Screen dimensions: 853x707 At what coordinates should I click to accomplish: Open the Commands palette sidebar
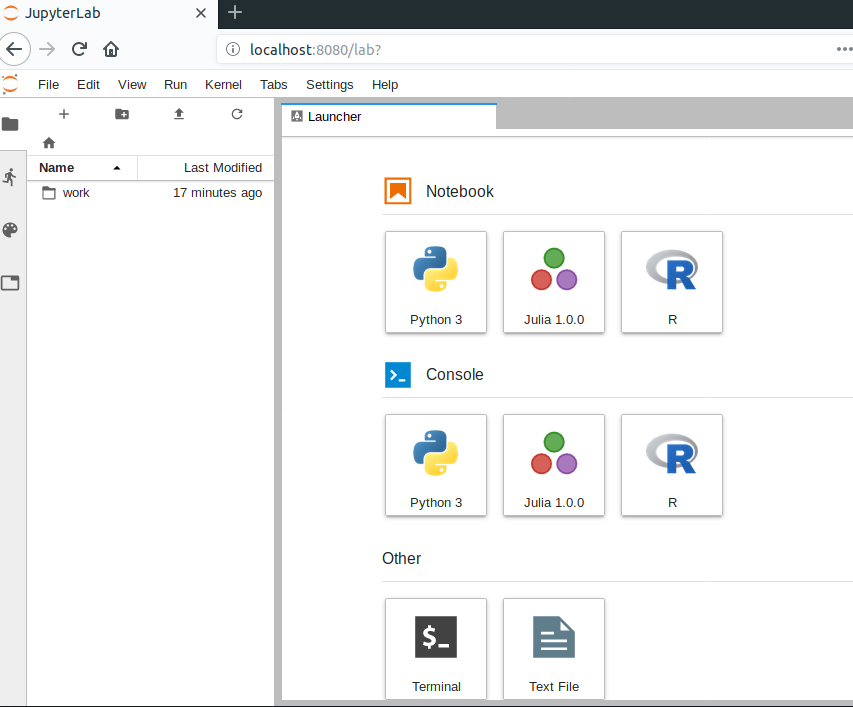pos(10,230)
